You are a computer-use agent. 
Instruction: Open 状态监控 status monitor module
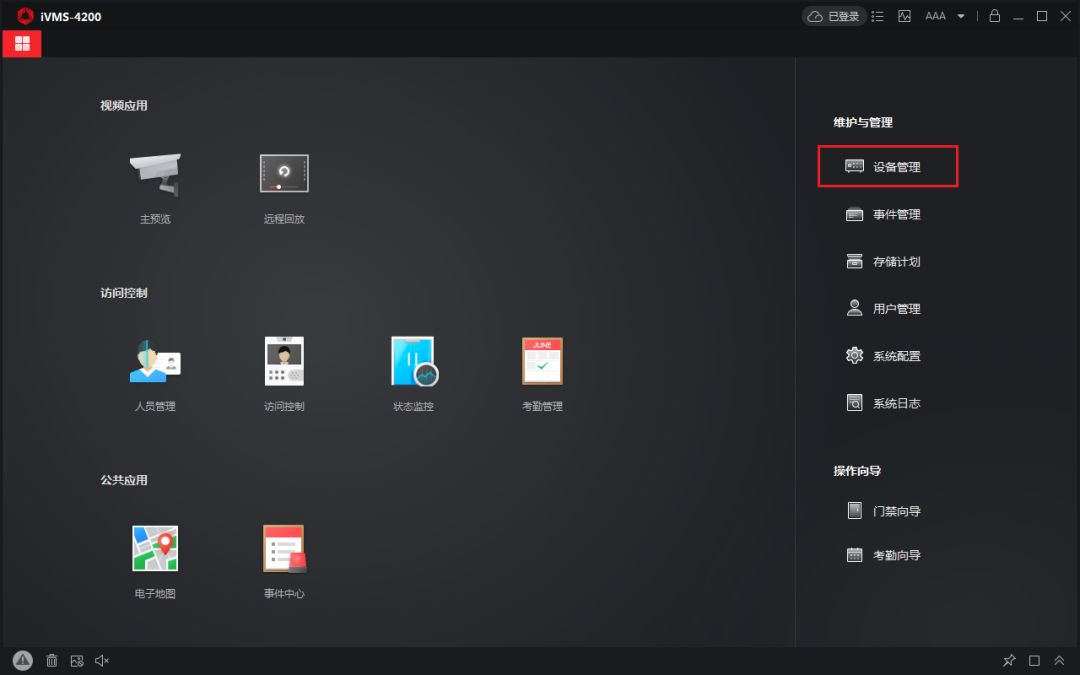click(414, 362)
